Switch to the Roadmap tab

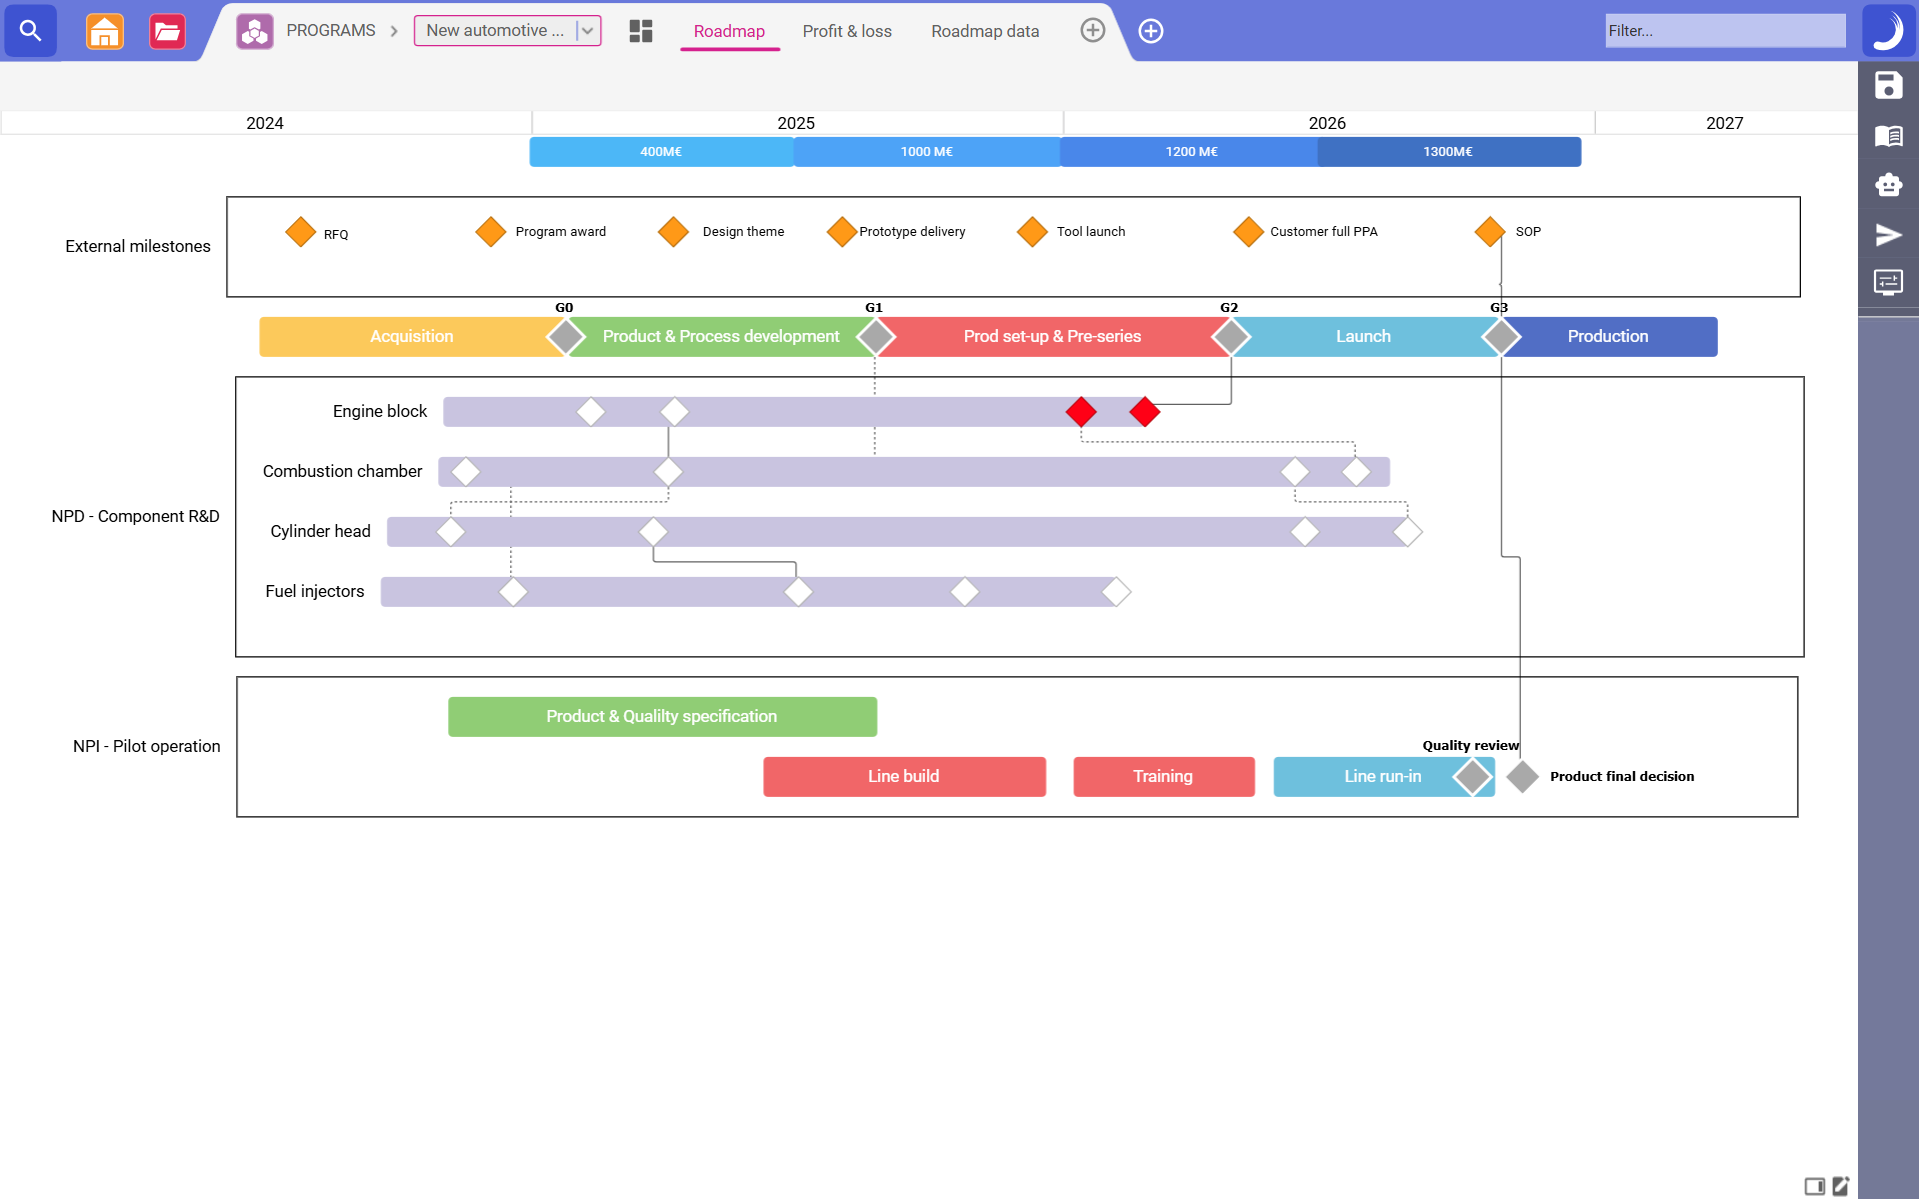click(729, 31)
